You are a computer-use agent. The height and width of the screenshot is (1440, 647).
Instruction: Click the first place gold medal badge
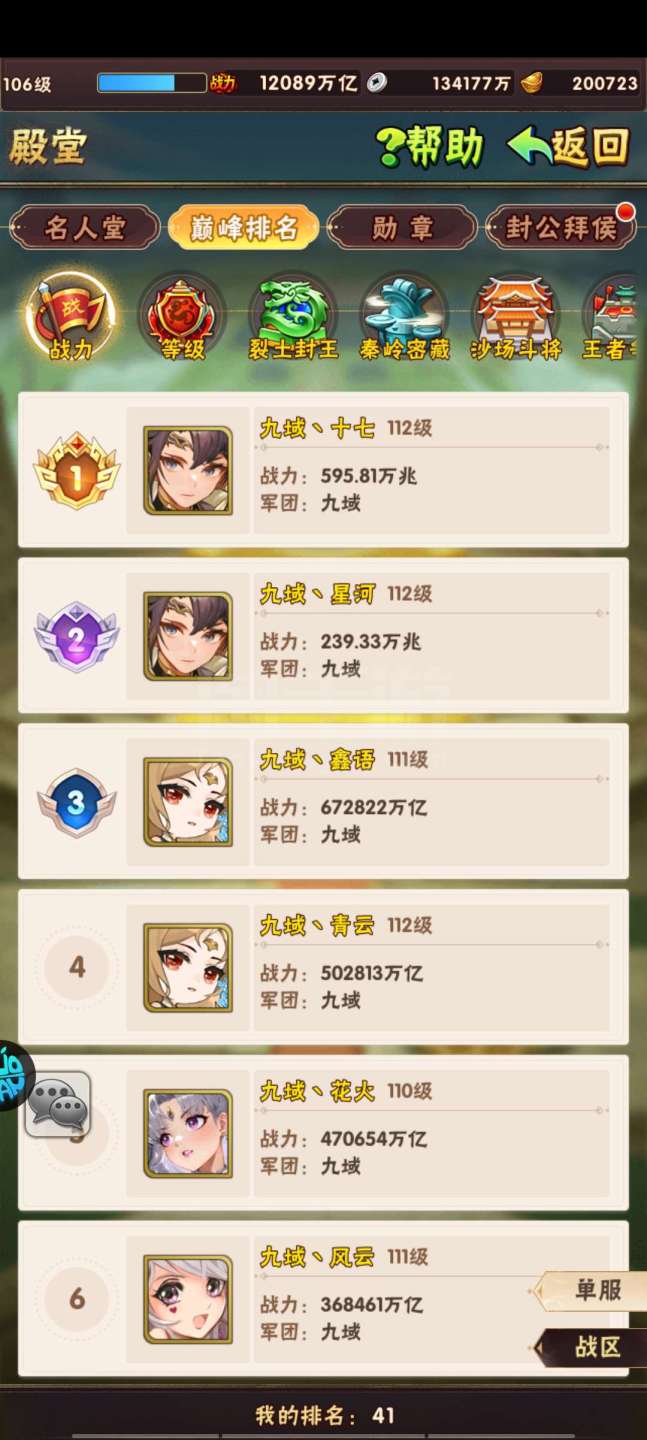click(x=77, y=470)
